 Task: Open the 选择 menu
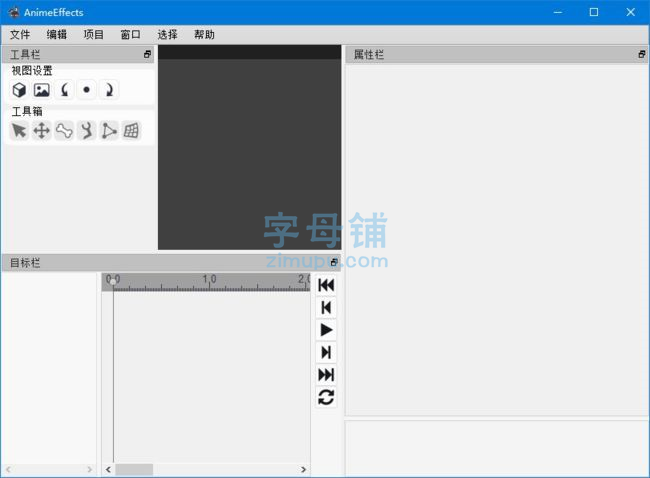[167, 34]
